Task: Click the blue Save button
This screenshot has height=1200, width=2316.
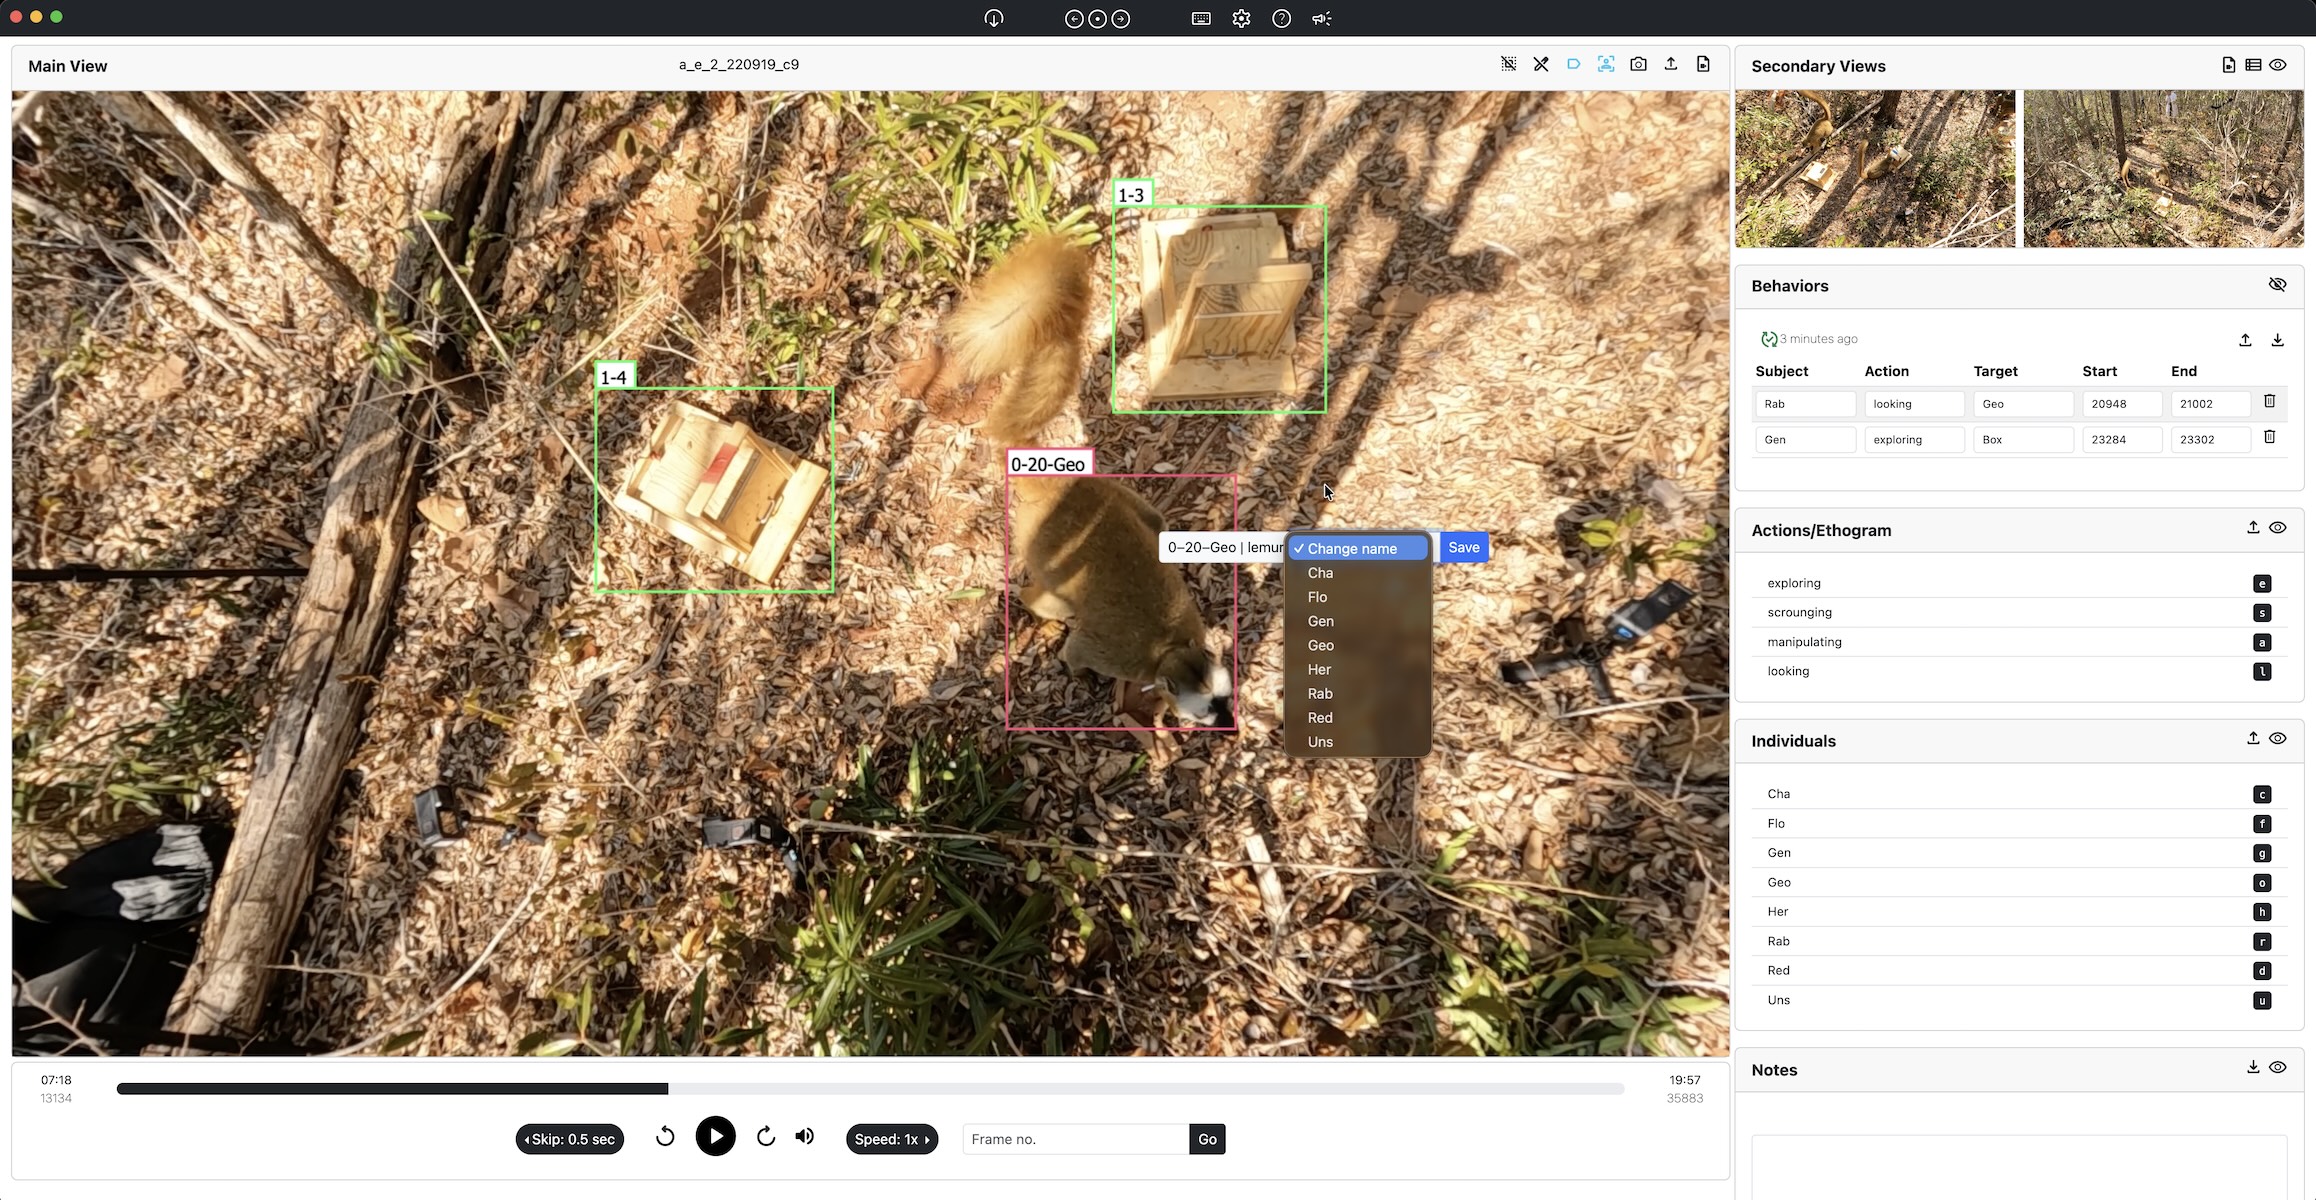Action: coord(1463,548)
